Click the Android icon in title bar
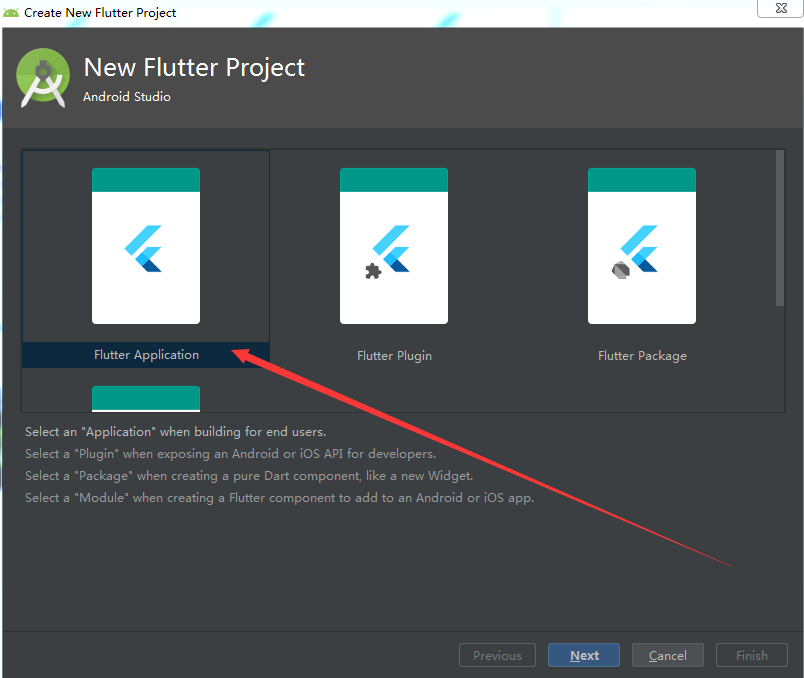 11,13
